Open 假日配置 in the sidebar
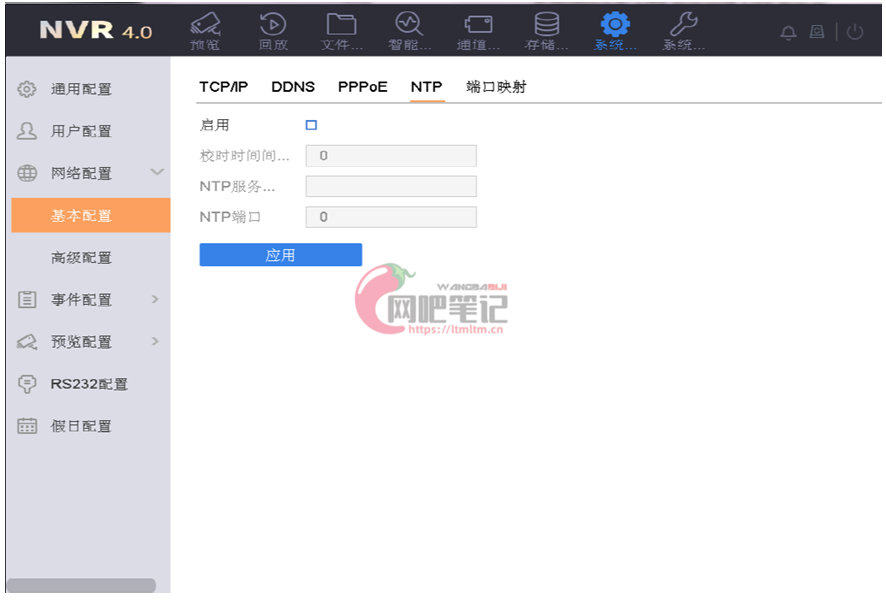This screenshot has height=600, width=886. click(x=81, y=426)
